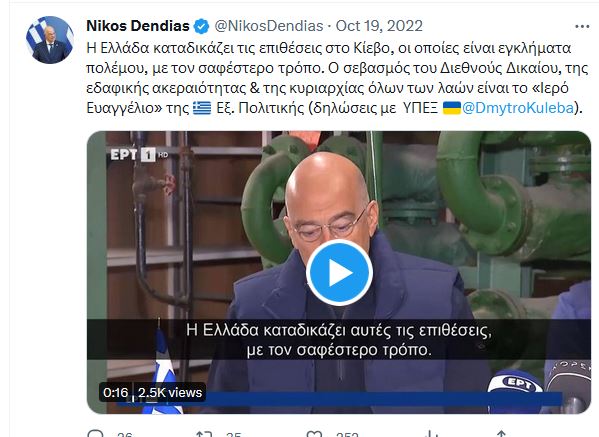Screen dimensions: 599x437
Task: Click the 0:16 duration and views badge
Action: (x=152, y=392)
